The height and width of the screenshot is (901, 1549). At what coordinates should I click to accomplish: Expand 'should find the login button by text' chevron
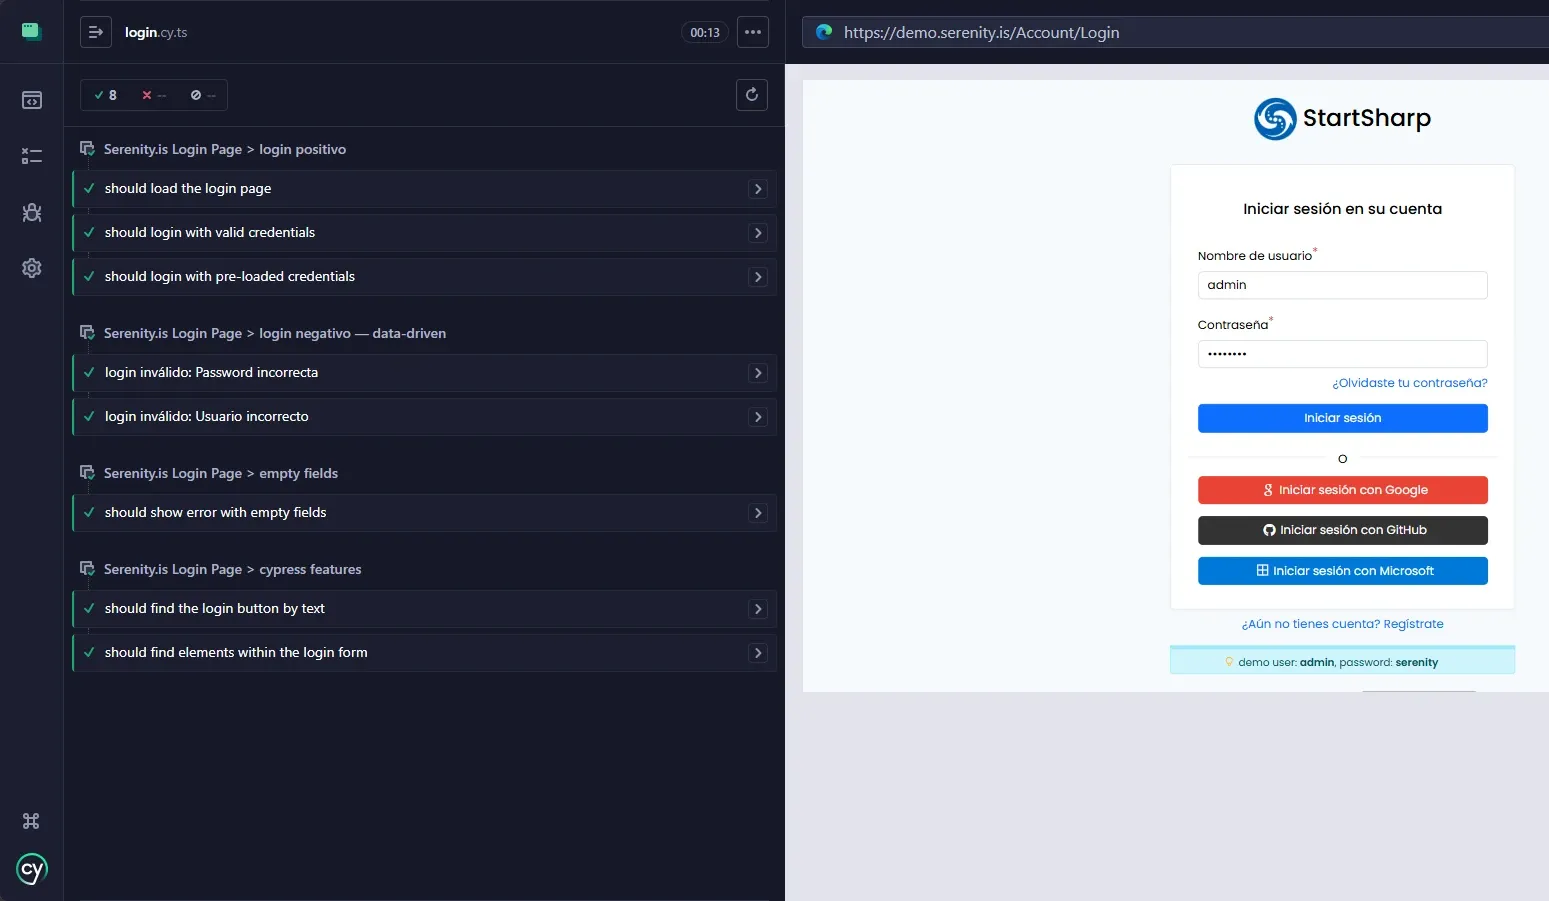click(758, 609)
